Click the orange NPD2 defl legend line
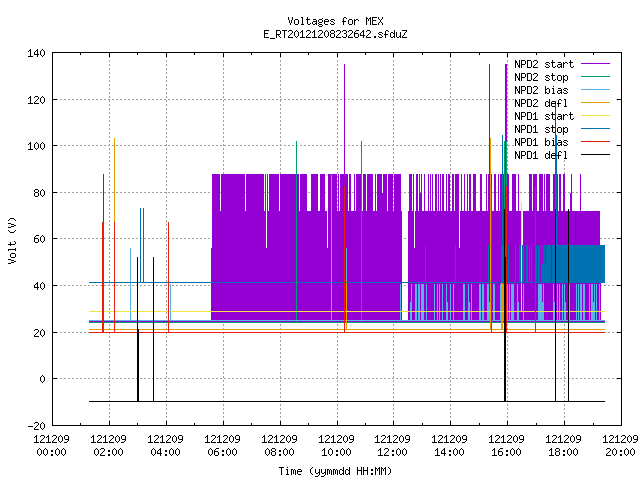Screen dimensions: 640x480 tap(595, 103)
